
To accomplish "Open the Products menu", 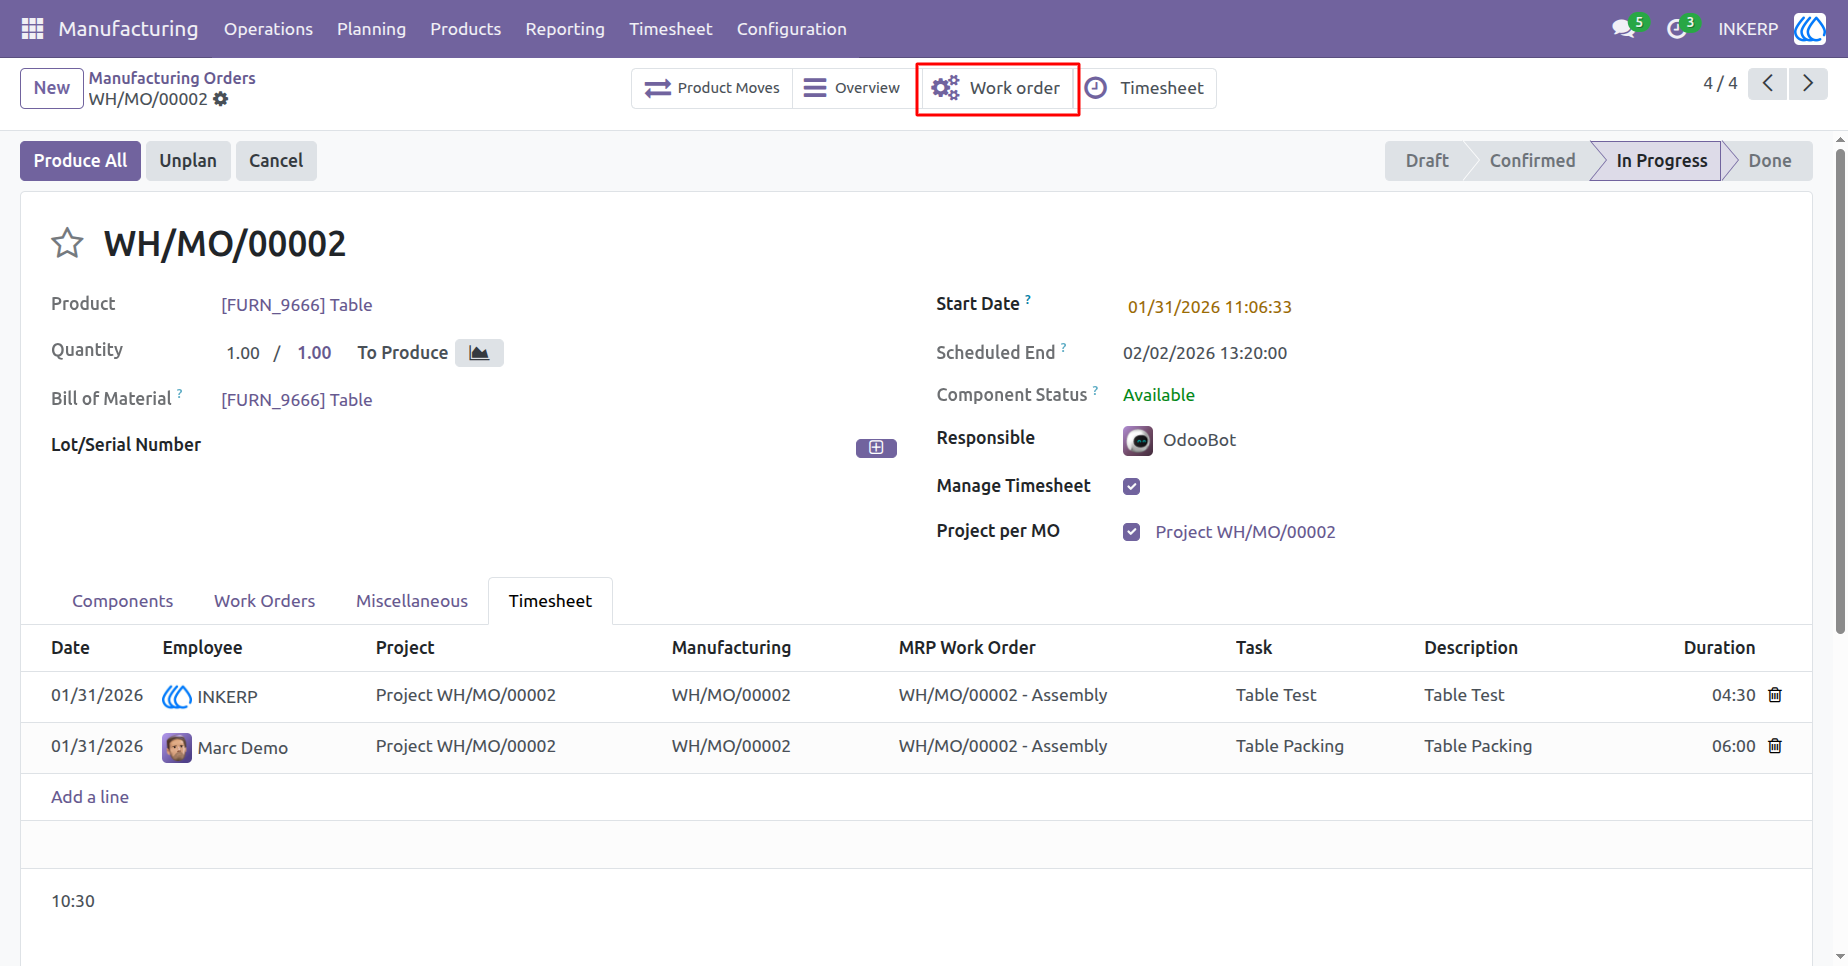I will (x=465, y=29).
